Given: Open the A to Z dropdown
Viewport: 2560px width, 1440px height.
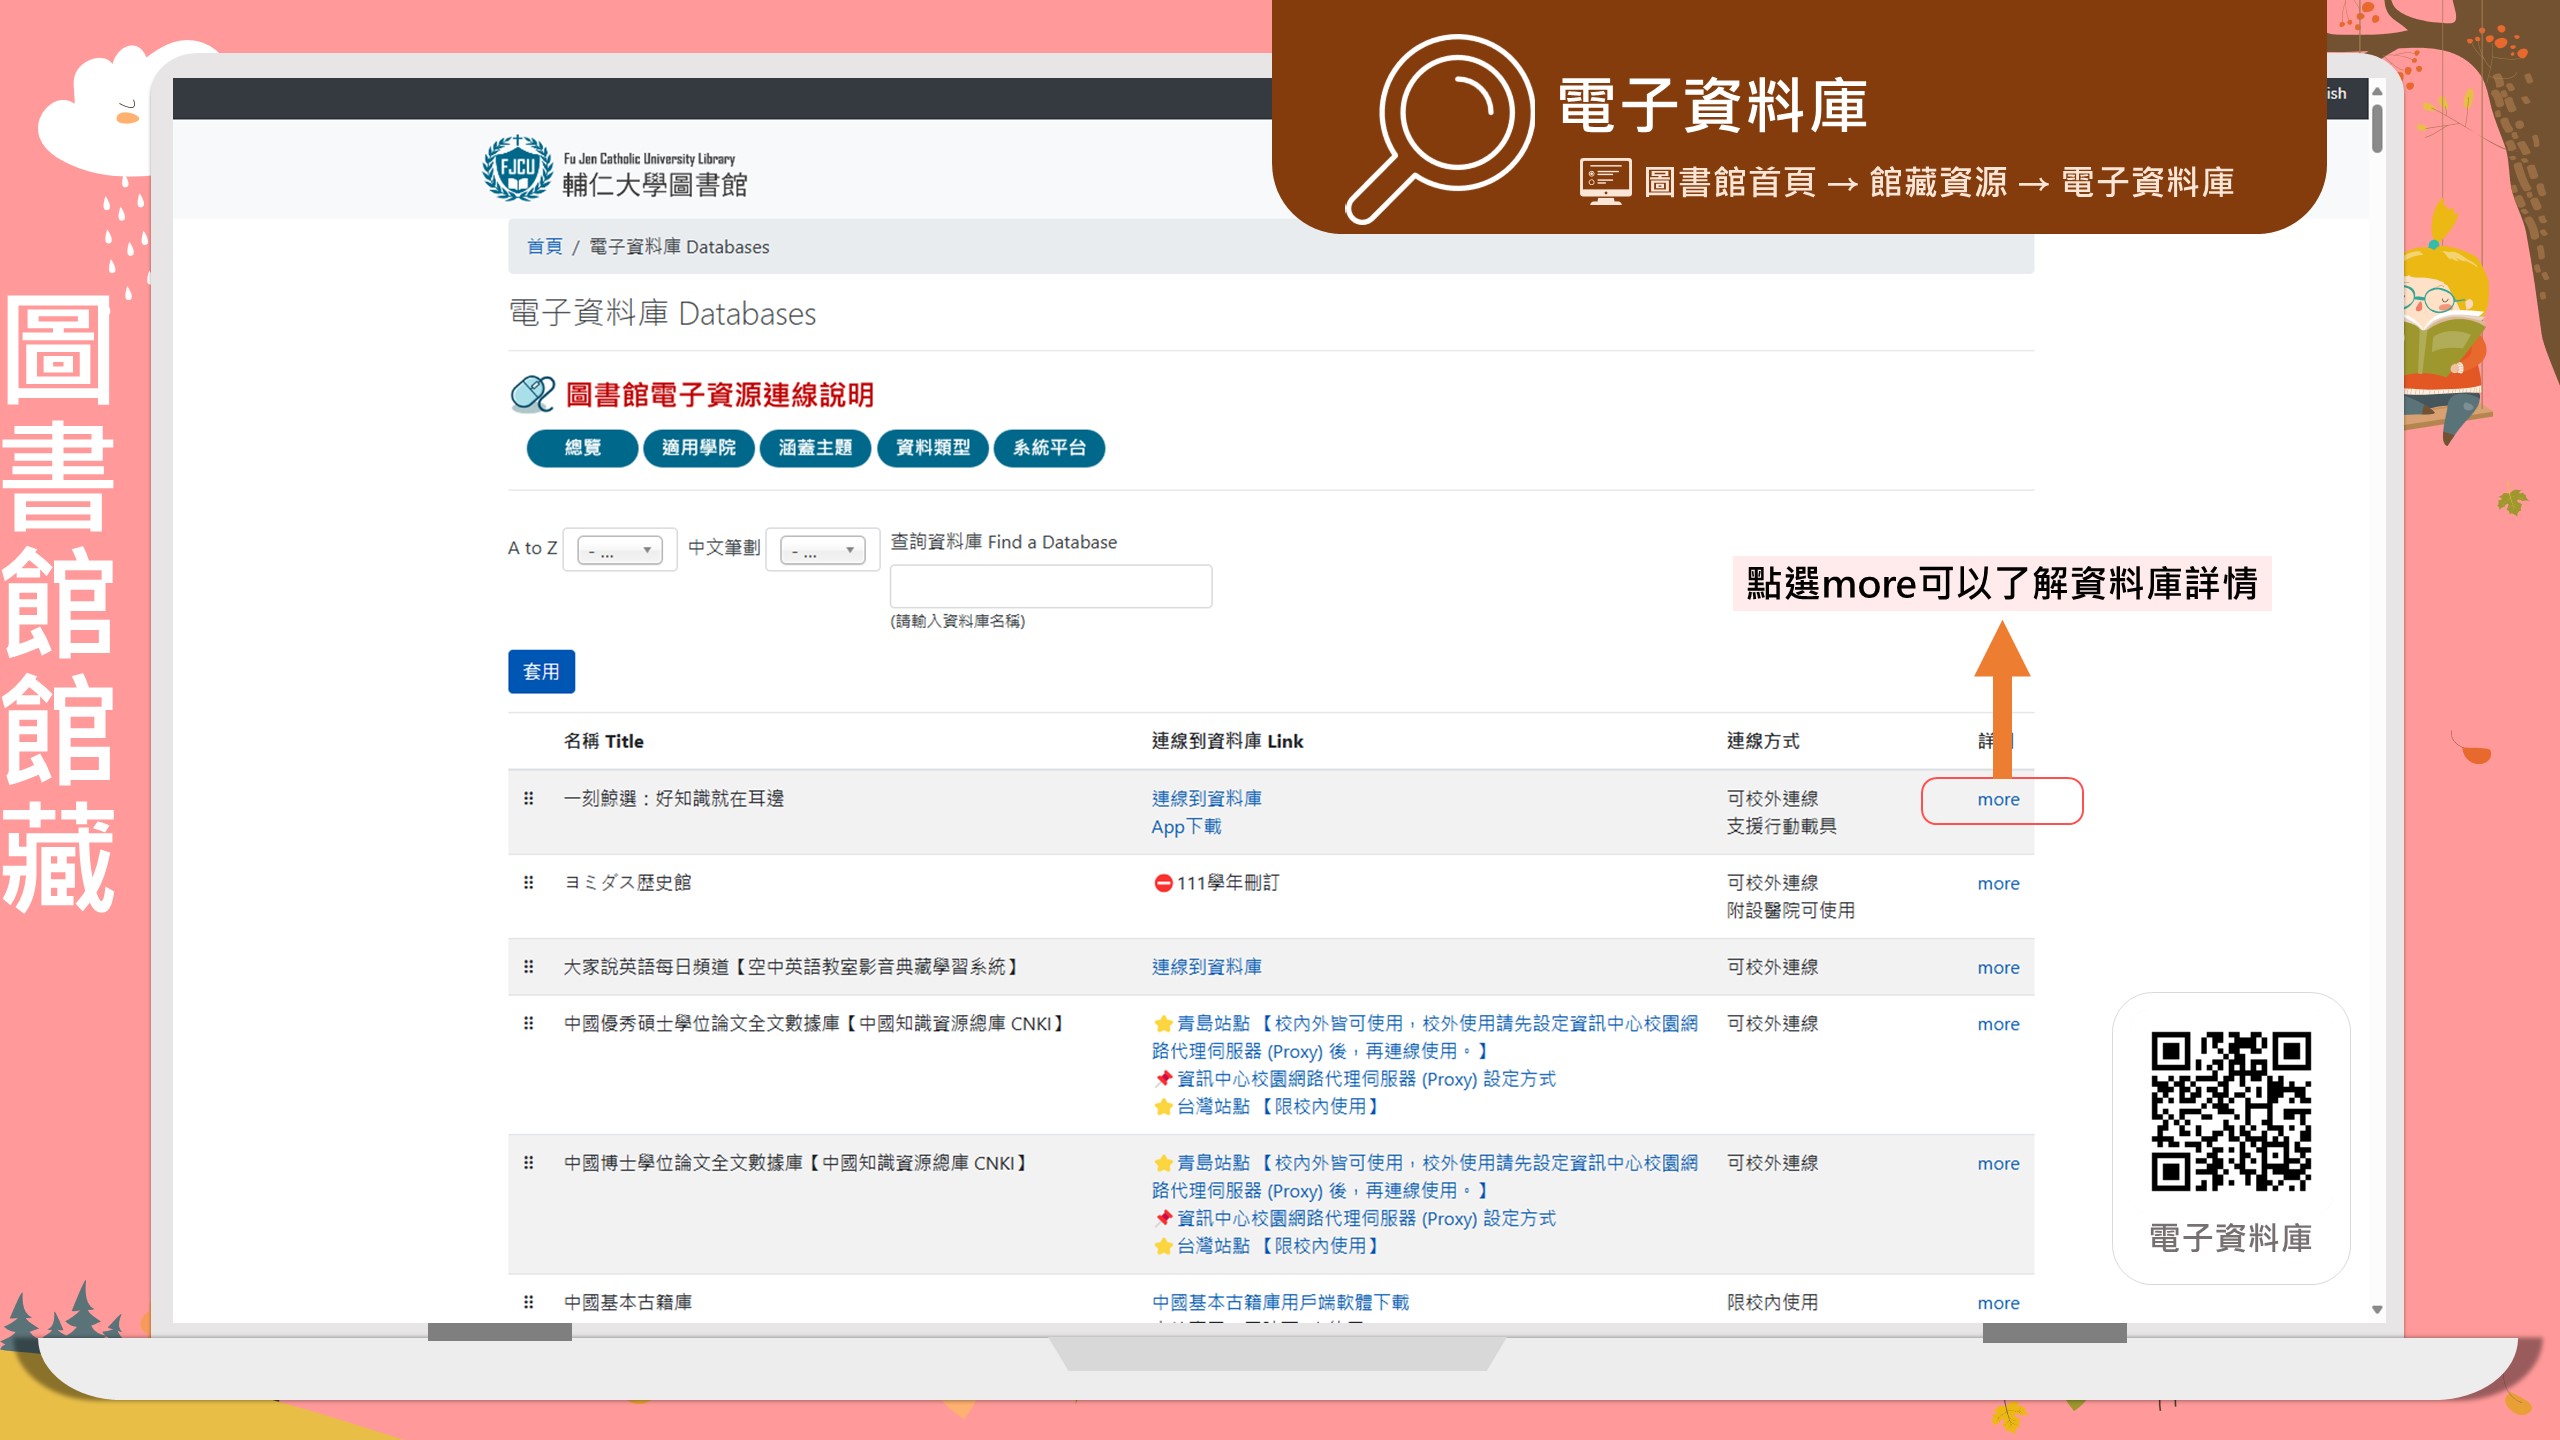Looking at the screenshot, I should point(620,550).
